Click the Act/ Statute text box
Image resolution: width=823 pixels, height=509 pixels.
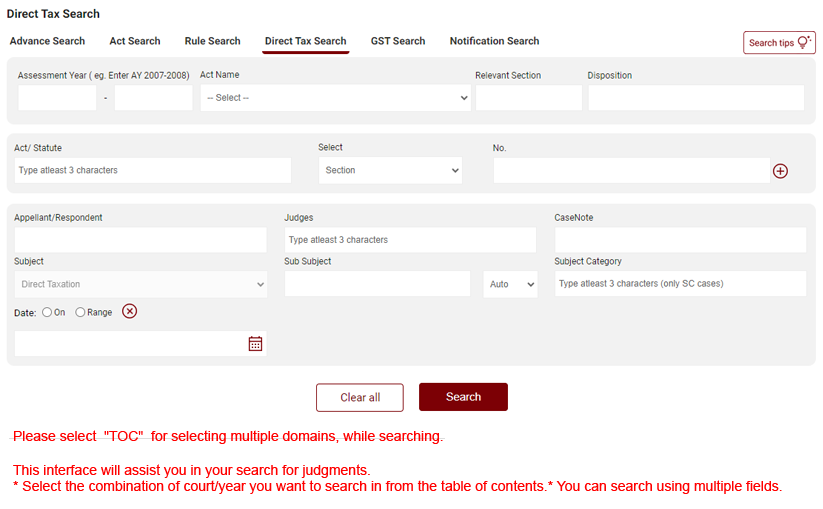tap(153, 171)
